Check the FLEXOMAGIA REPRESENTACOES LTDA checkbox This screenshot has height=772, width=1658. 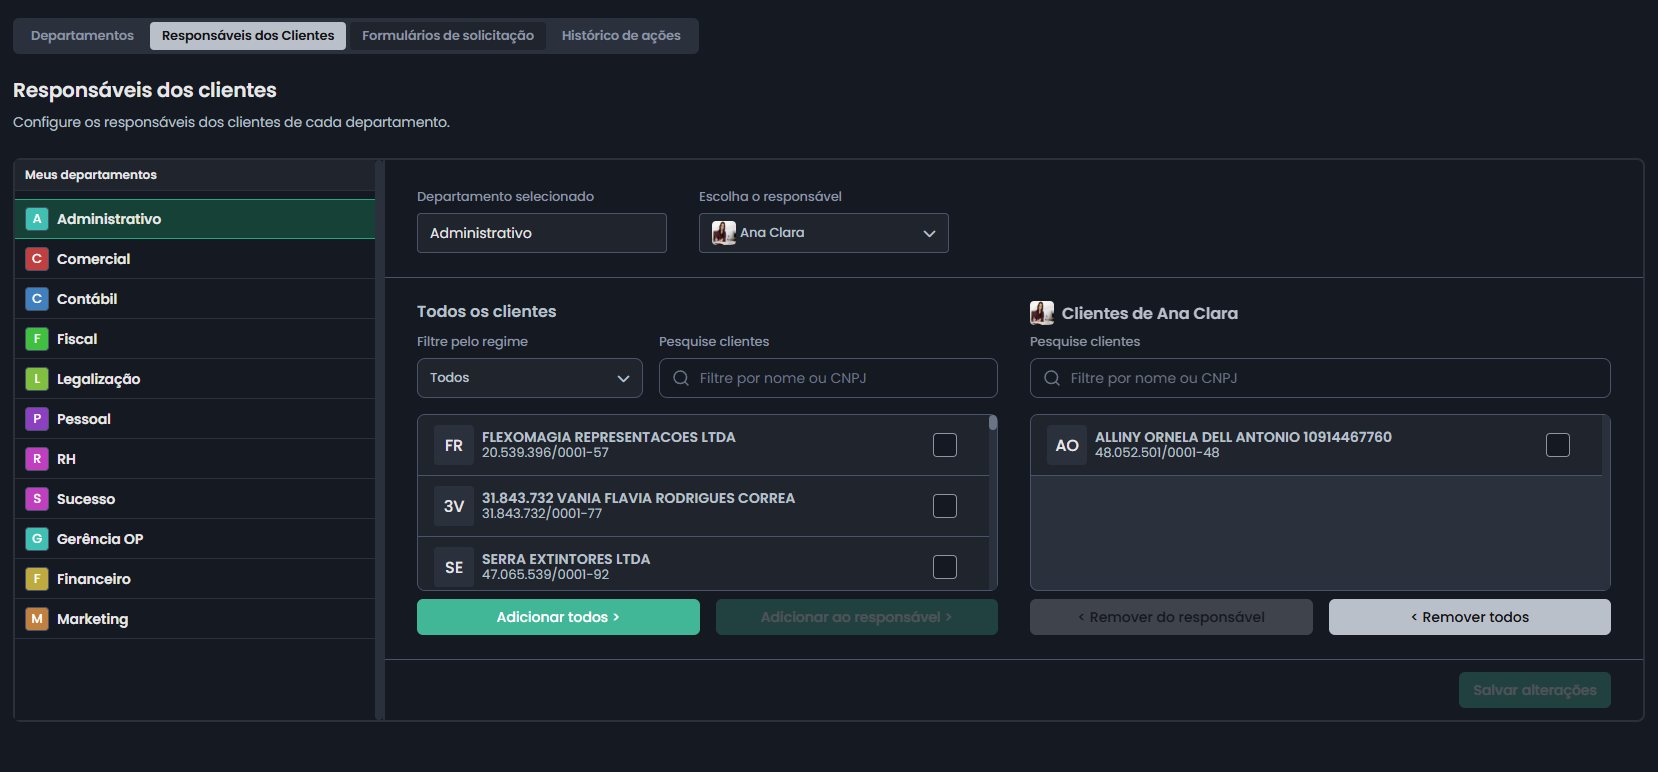[x=944, y=445]
